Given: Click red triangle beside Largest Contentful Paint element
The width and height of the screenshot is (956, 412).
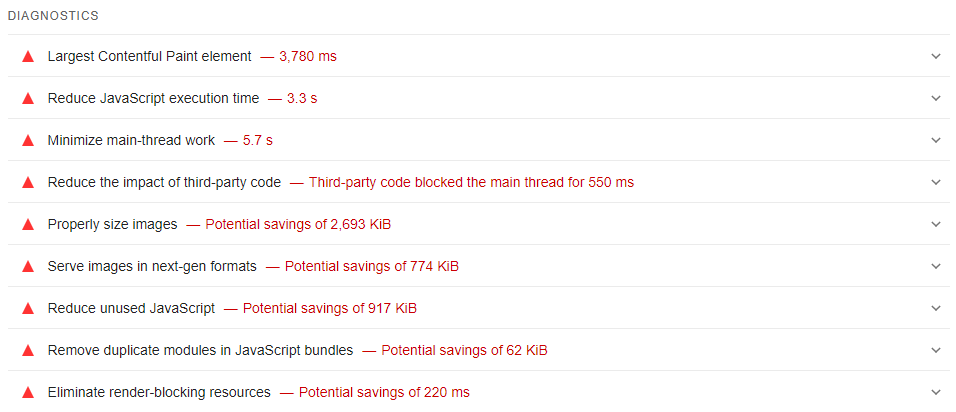Looking at the screenshot, I should click(x=28, y=56).
